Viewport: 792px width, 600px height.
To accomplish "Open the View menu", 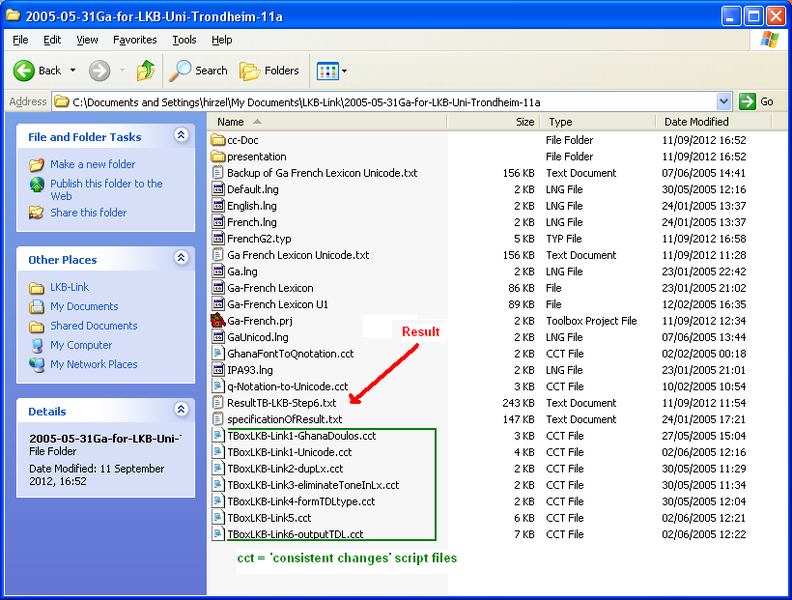I will tap(87, 40).
